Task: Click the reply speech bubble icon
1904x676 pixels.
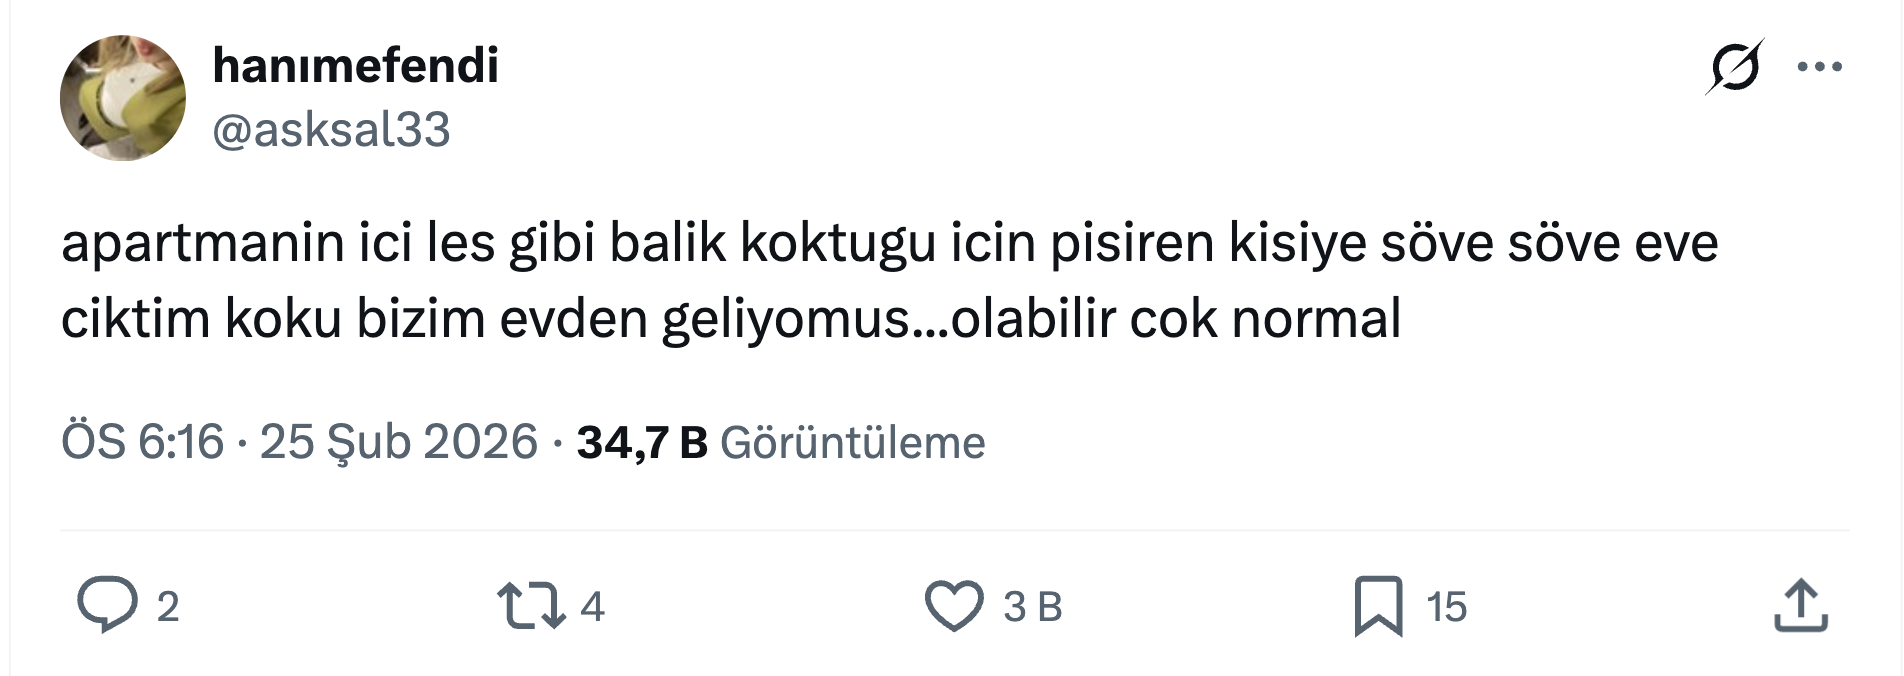Action: pos(107,605)
